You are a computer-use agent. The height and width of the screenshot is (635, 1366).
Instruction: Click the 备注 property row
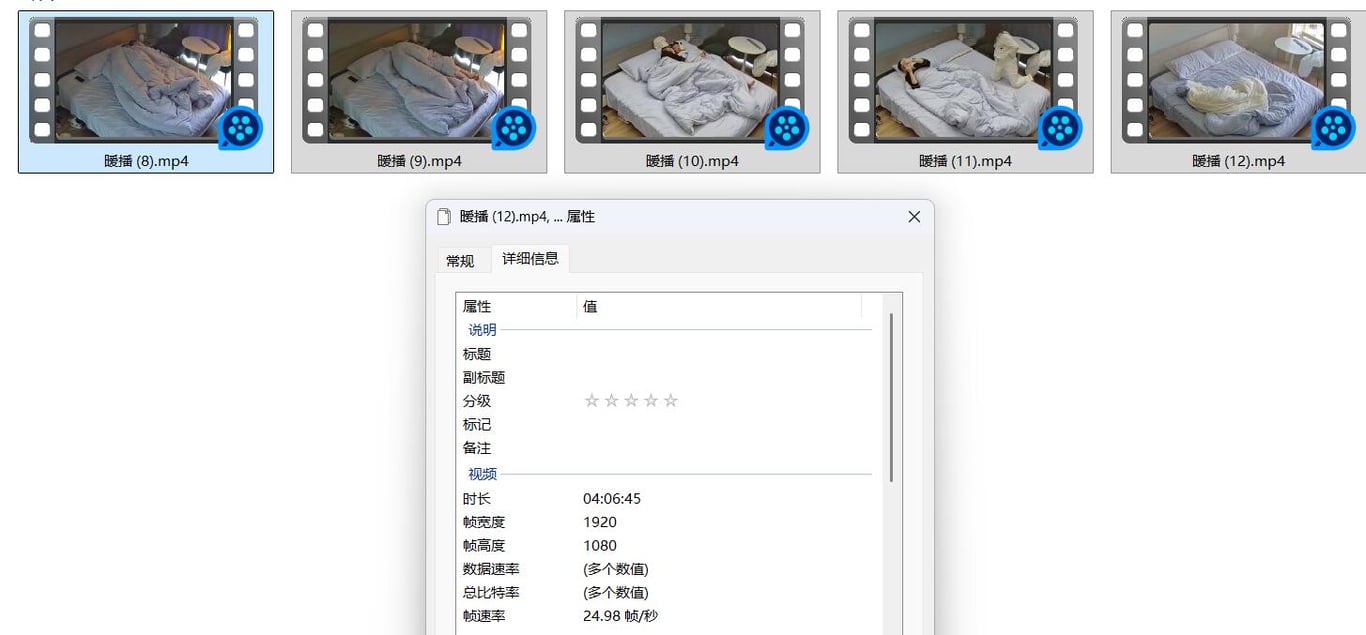point(667,448)
